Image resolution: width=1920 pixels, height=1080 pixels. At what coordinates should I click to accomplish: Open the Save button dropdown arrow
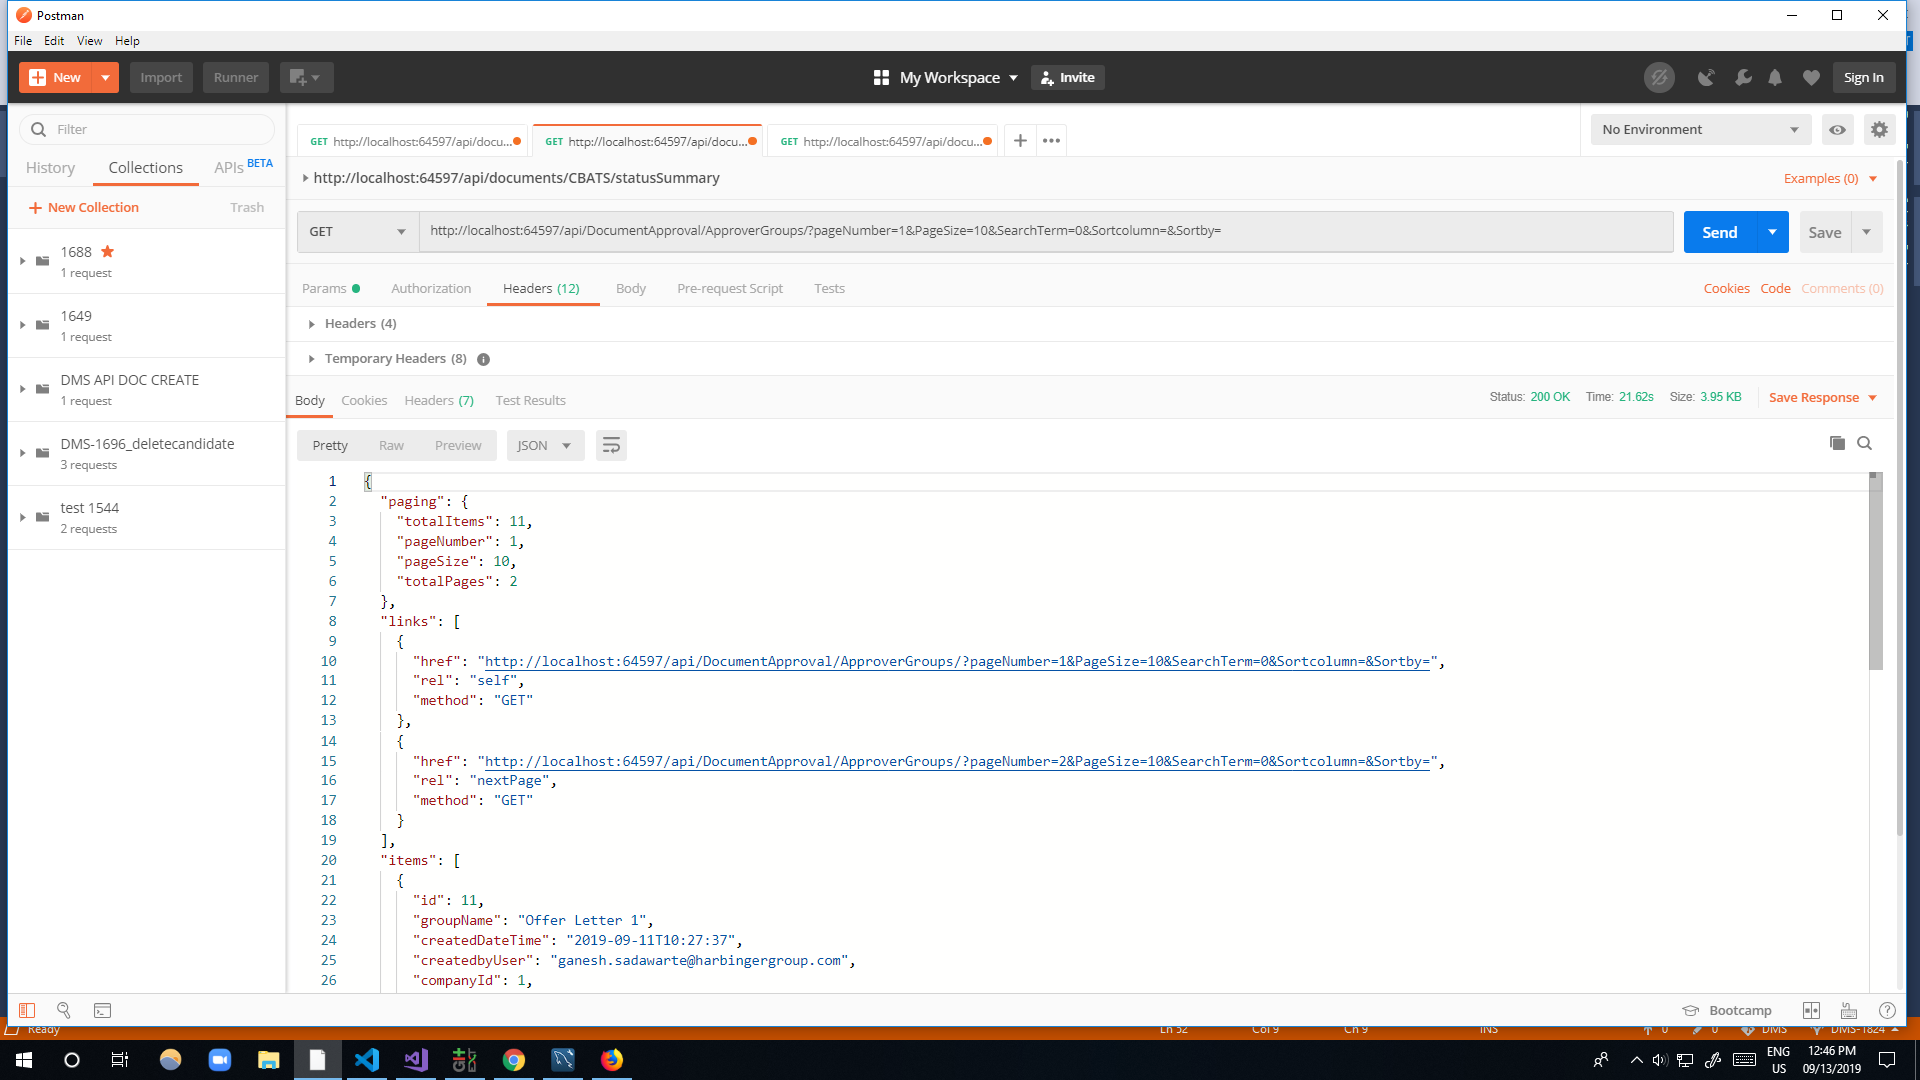pyautogui.click(x=1866, y=232)
